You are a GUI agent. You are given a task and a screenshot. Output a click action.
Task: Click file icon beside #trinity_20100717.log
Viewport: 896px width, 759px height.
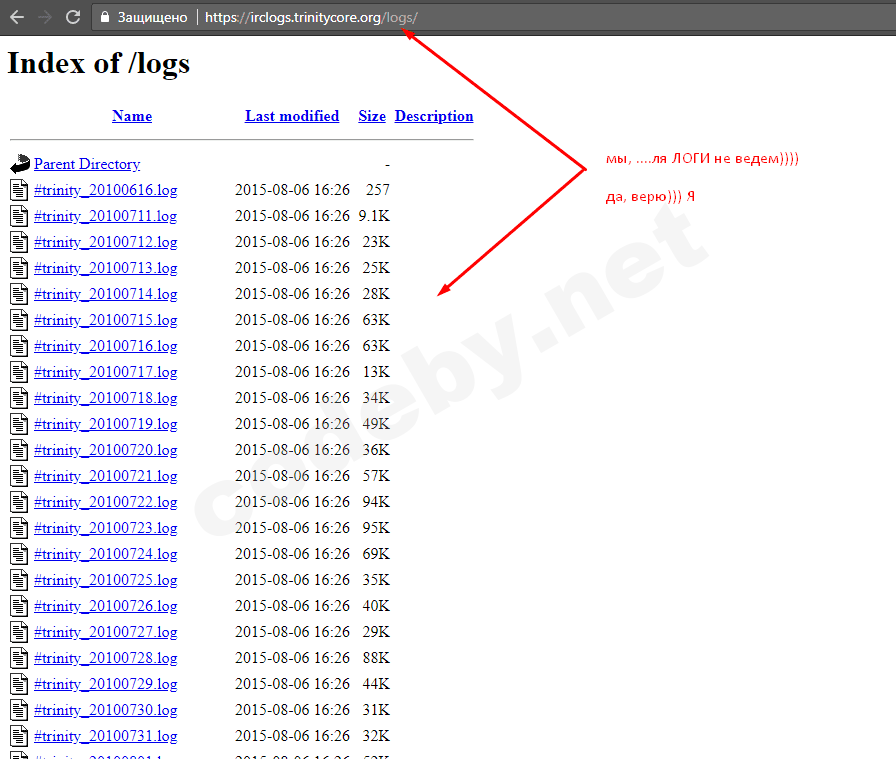[19, 372]
